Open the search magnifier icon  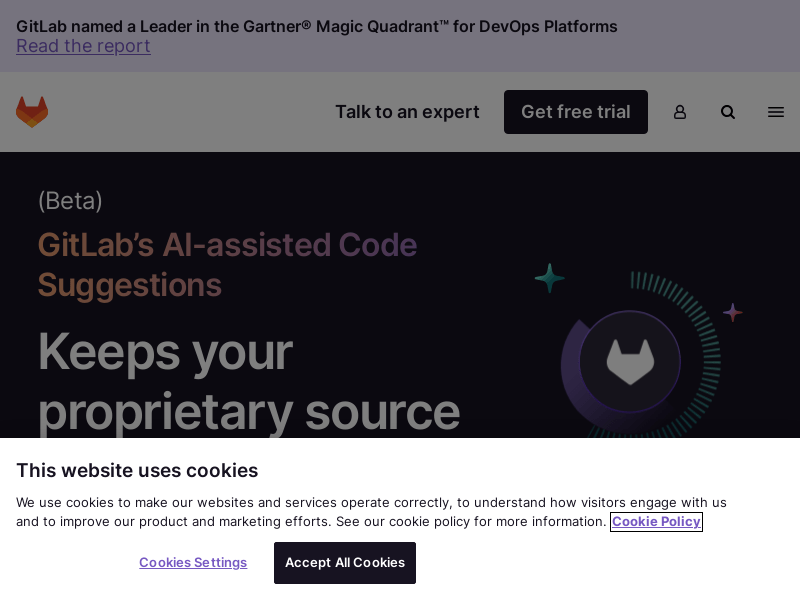(728, 112)
